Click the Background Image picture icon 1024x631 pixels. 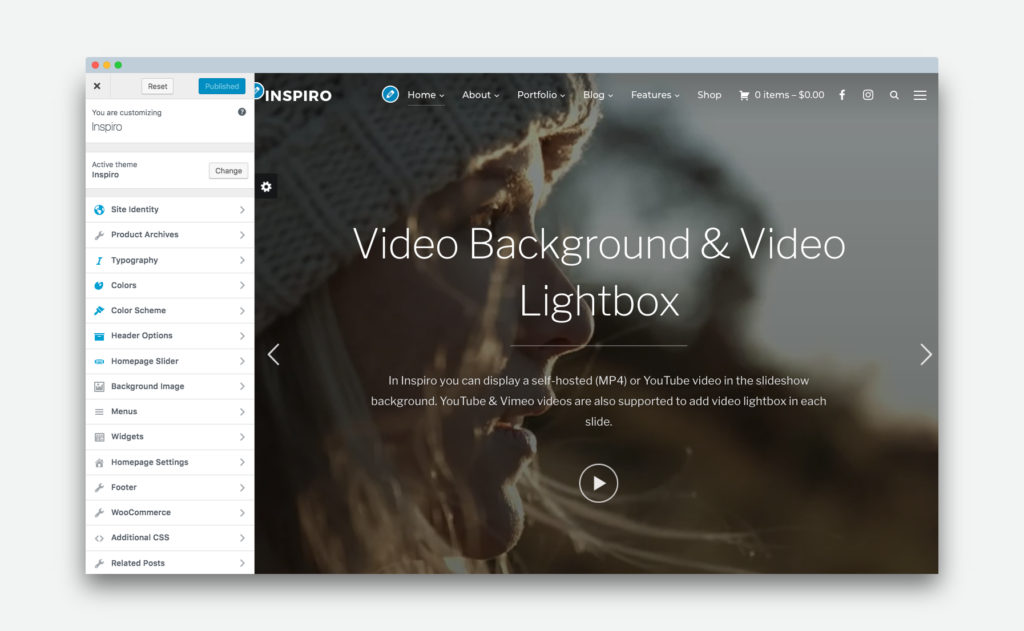pos(99,387)
